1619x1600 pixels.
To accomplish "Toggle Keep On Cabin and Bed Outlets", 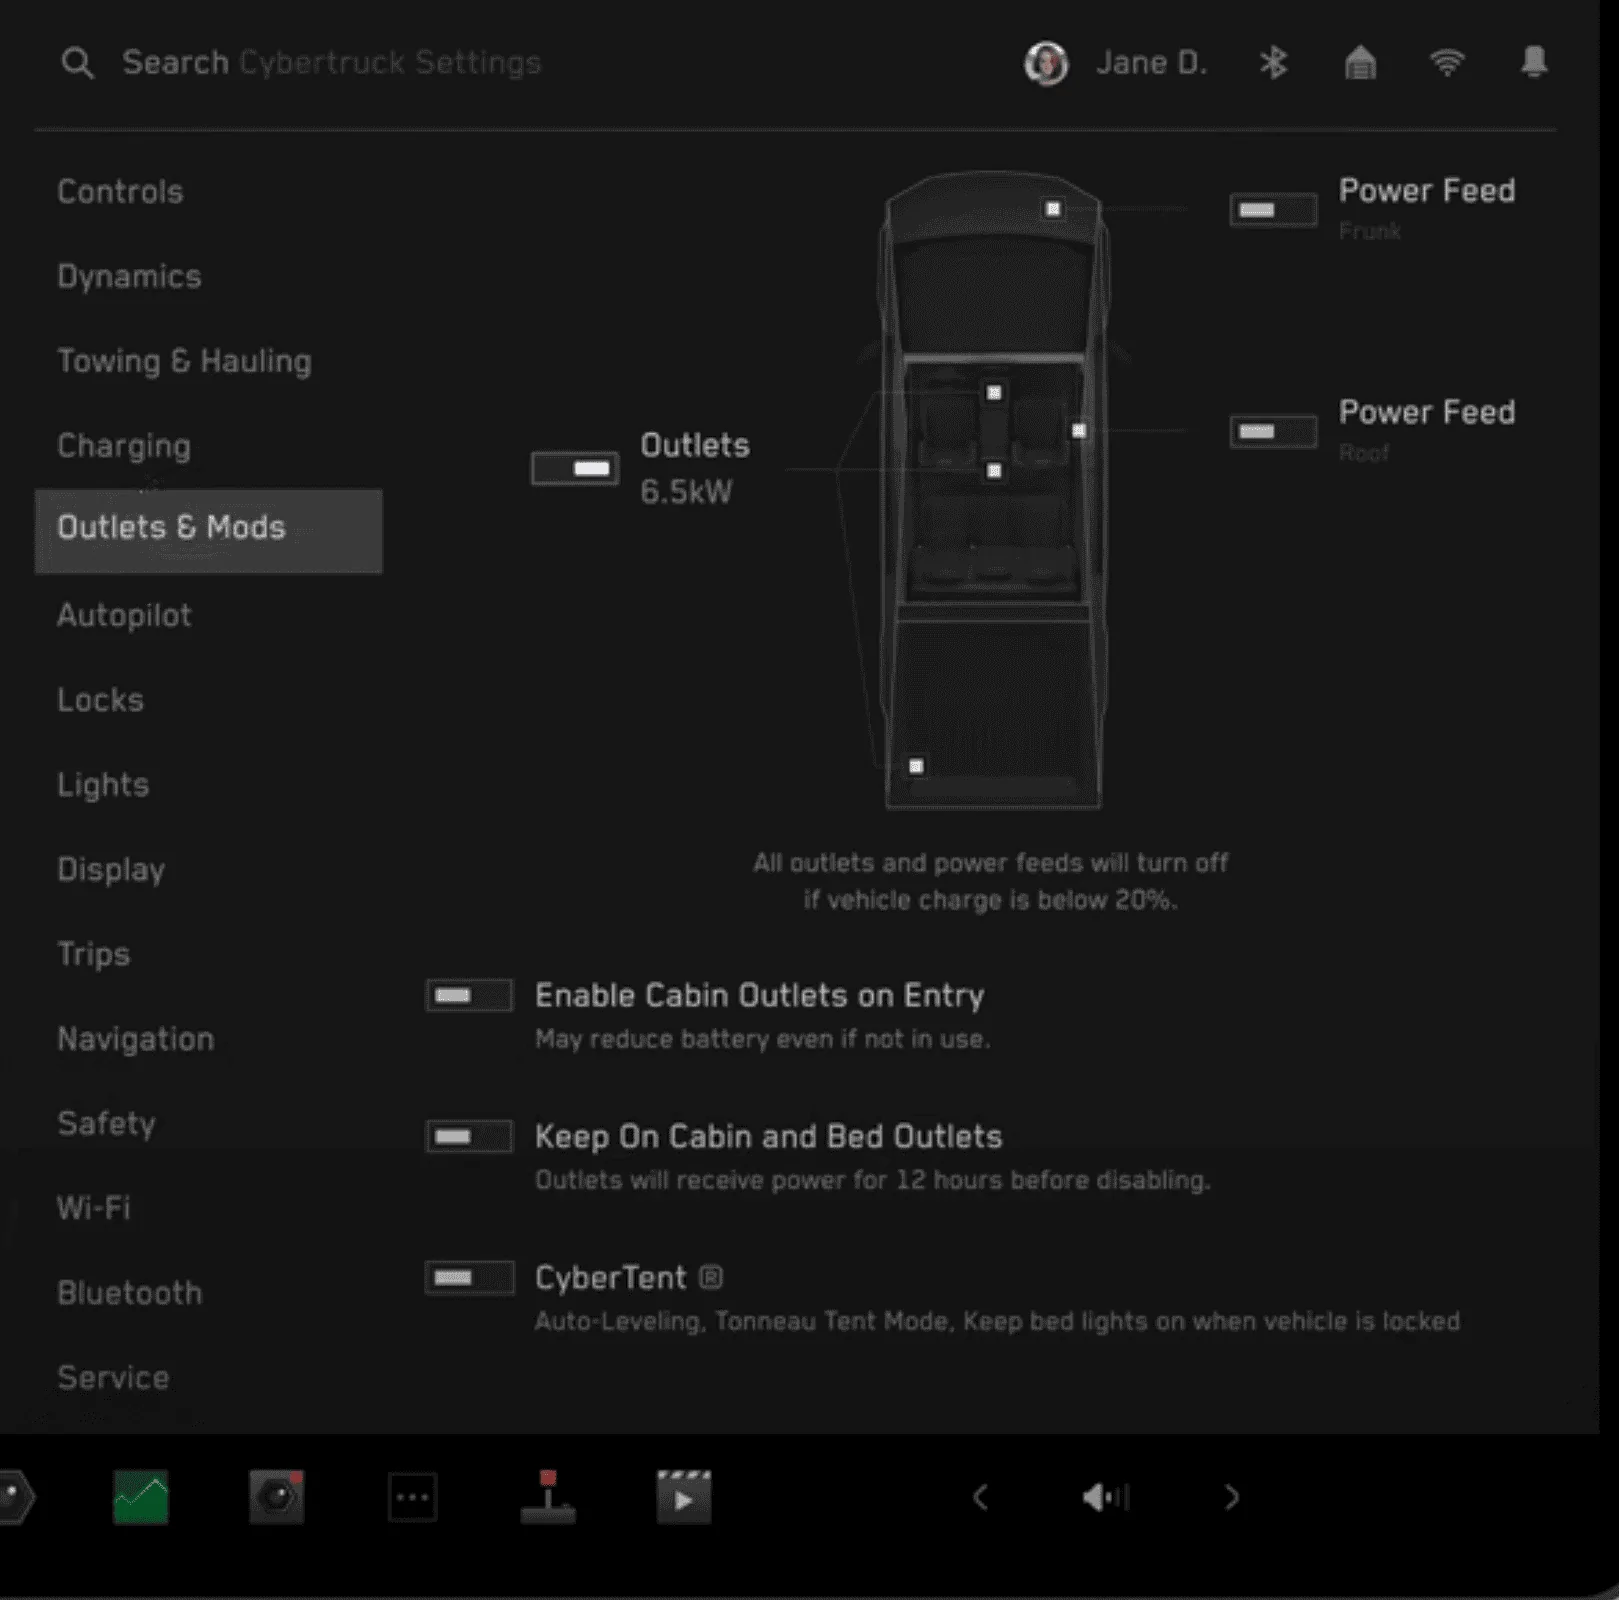I will (469, 1137).
